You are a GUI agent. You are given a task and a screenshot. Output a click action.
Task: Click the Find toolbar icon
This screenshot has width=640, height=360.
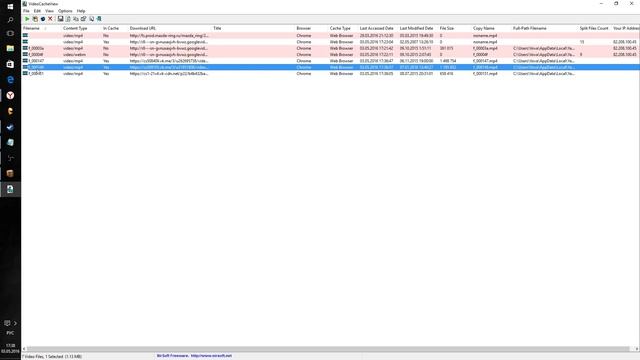point(91,19)
